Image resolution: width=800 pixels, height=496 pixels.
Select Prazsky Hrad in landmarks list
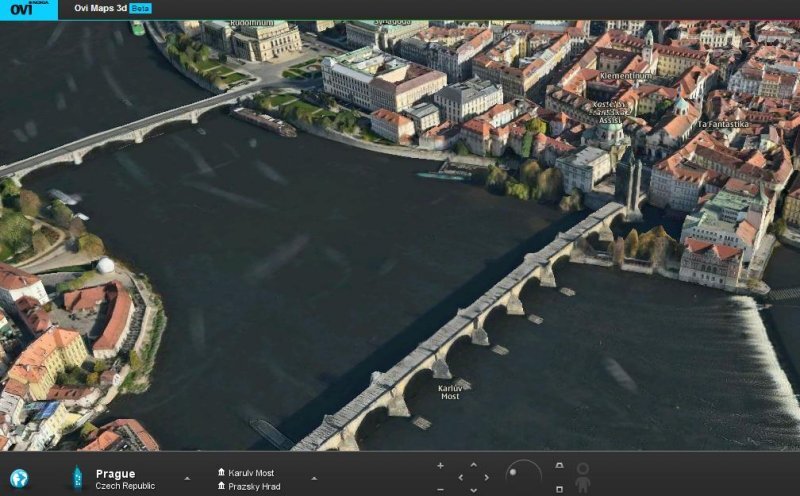pos(251,486)
